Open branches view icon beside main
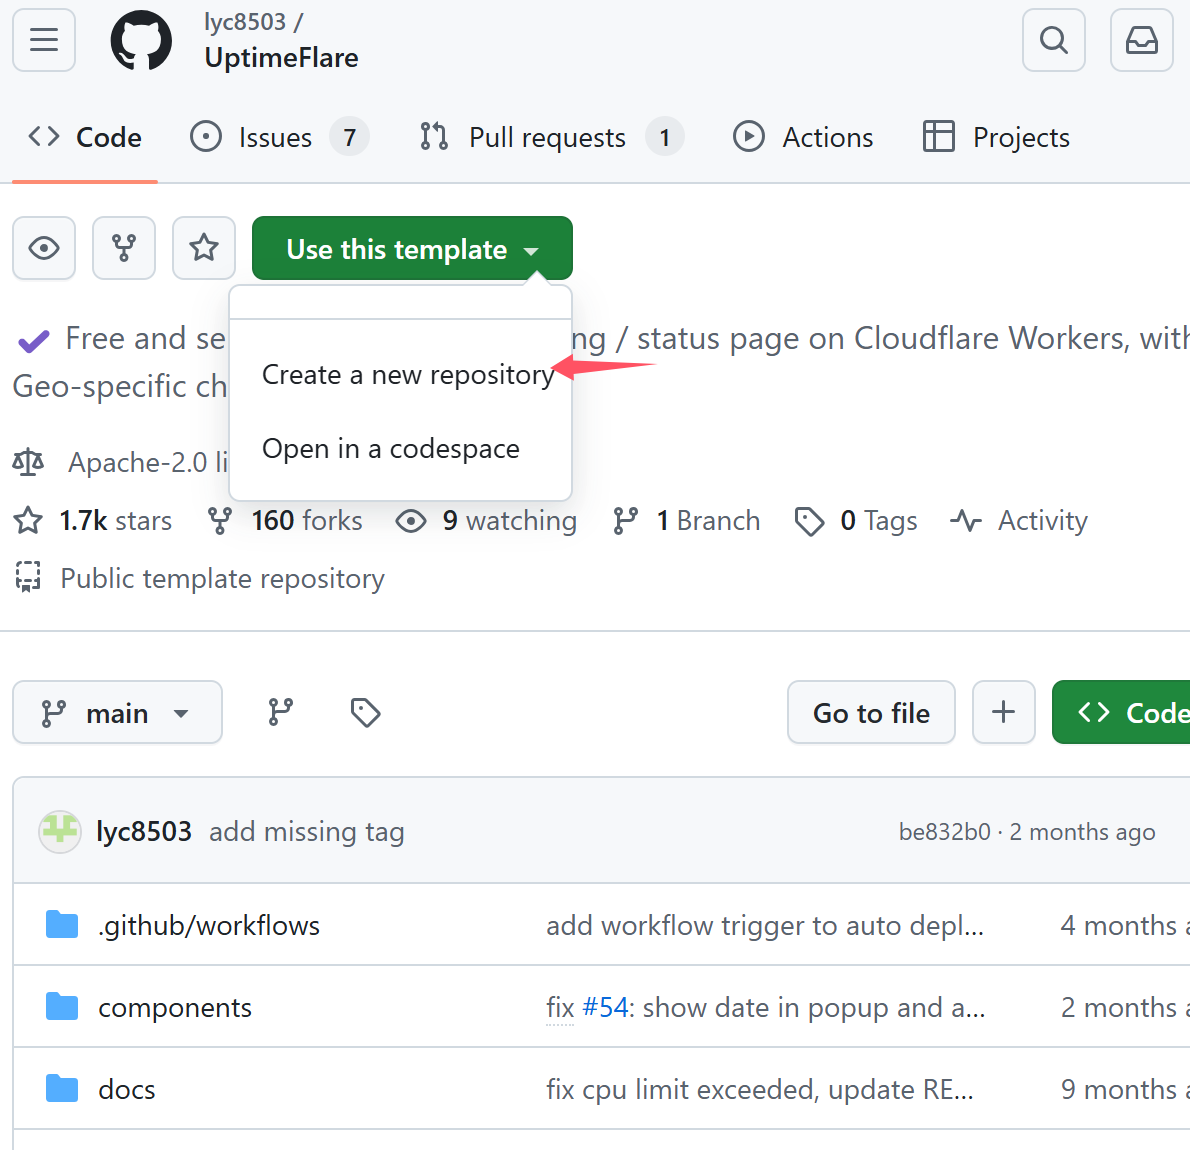The width and height of the screenshot is (1190, 1150). click(x=281, y=712)
